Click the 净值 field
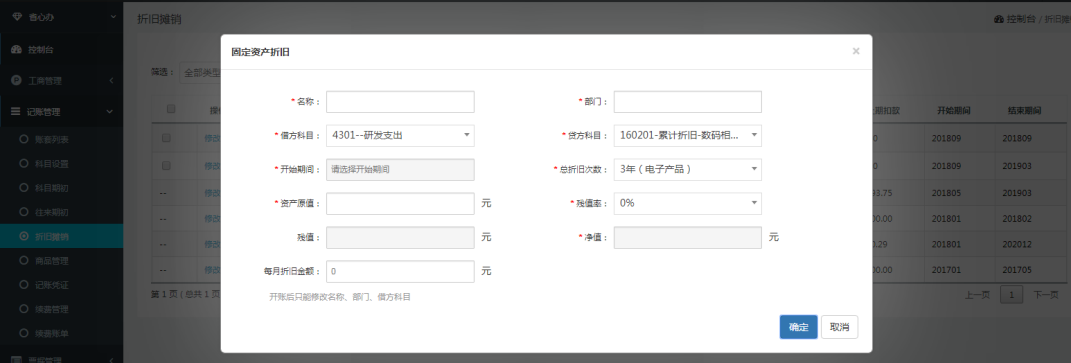 [688, 237]
